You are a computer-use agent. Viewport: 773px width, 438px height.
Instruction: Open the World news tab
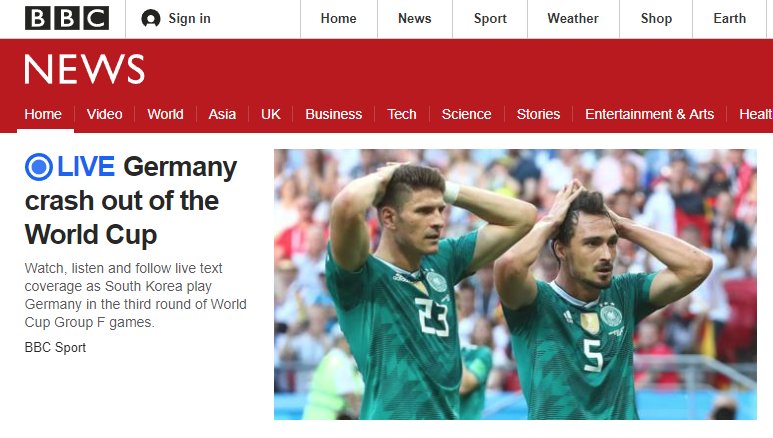[165, 114]
